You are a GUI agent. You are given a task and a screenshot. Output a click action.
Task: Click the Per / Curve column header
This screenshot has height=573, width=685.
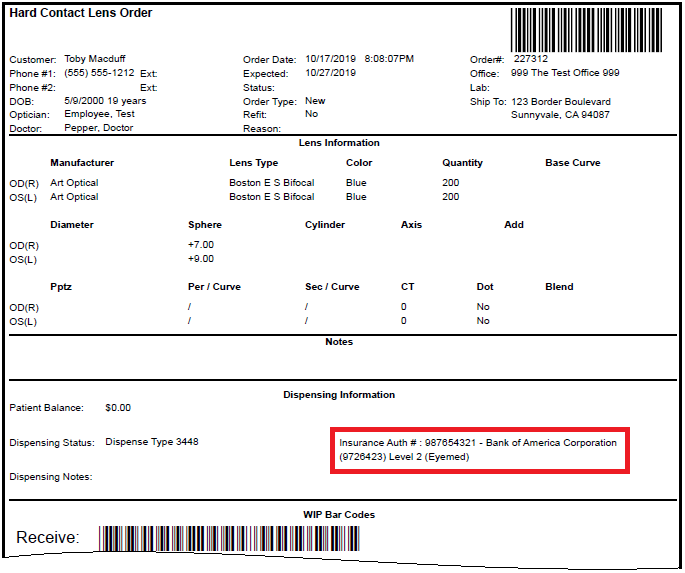(214, 286)
